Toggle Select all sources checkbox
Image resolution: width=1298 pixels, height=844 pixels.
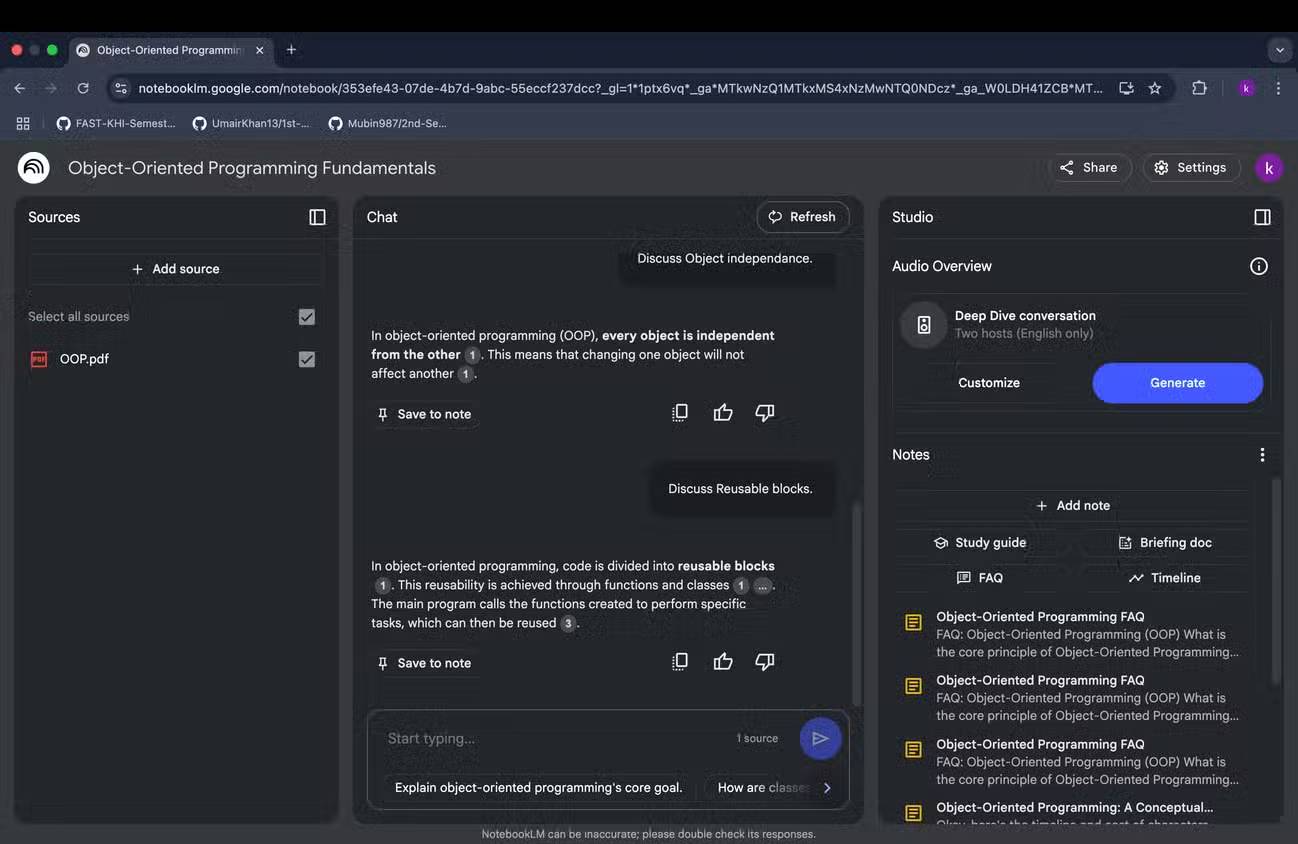point(307,317)
